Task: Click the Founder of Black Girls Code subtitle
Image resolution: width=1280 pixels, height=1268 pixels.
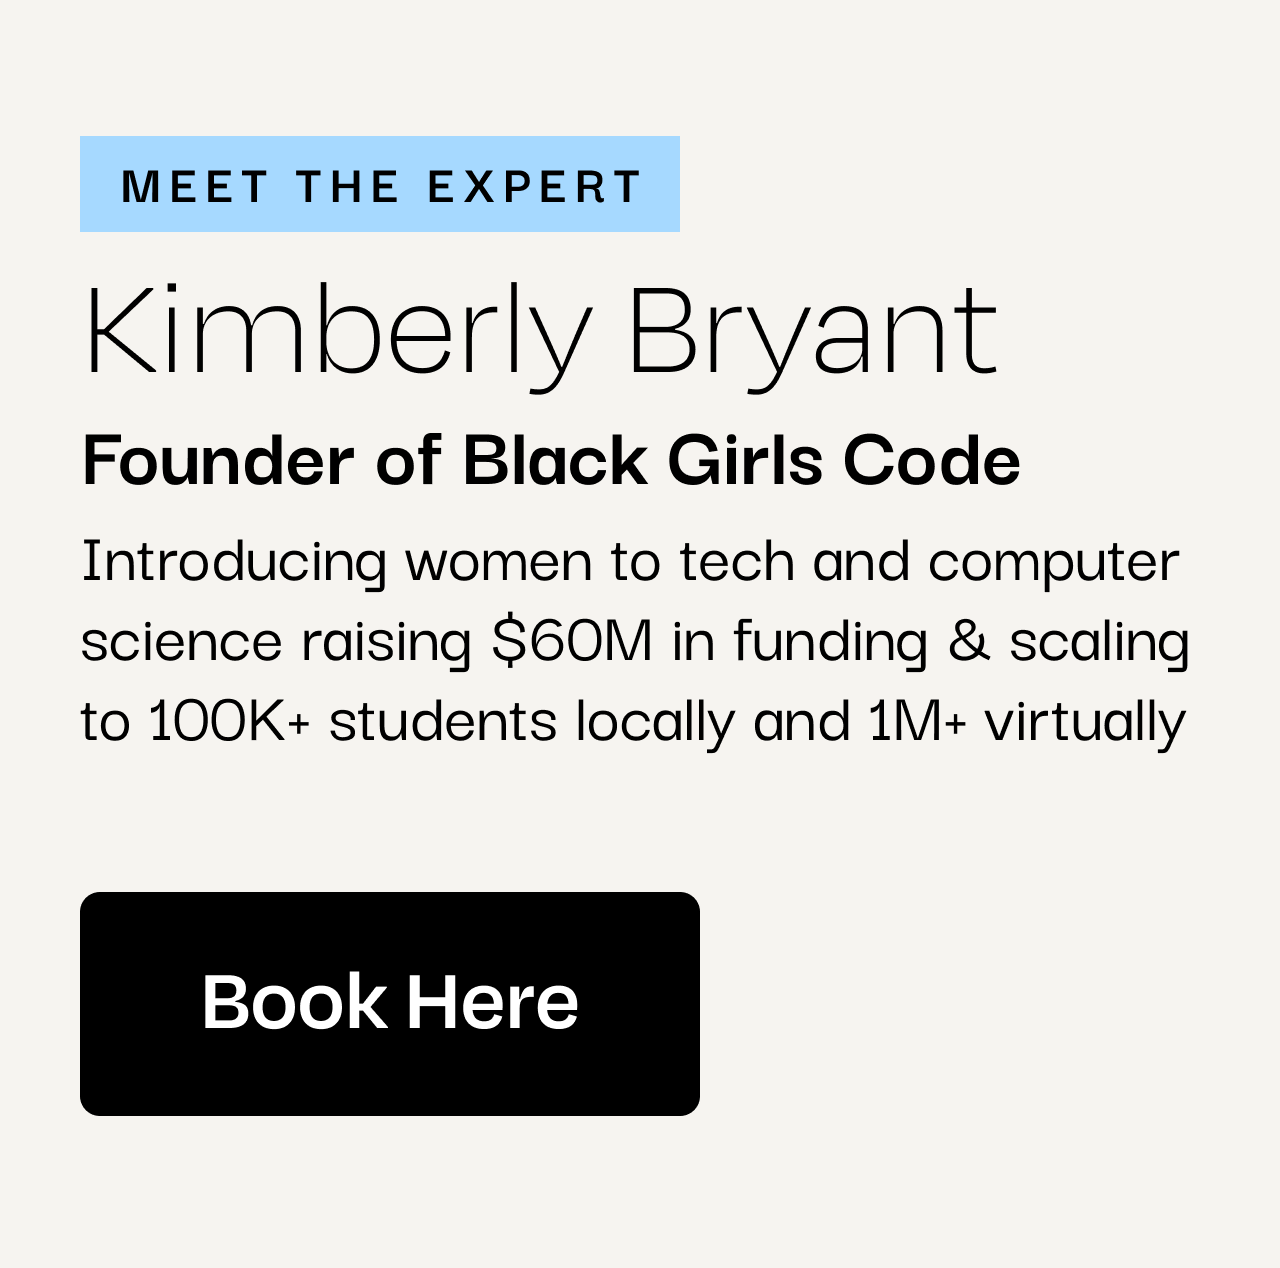Action: tap(551, 460)
